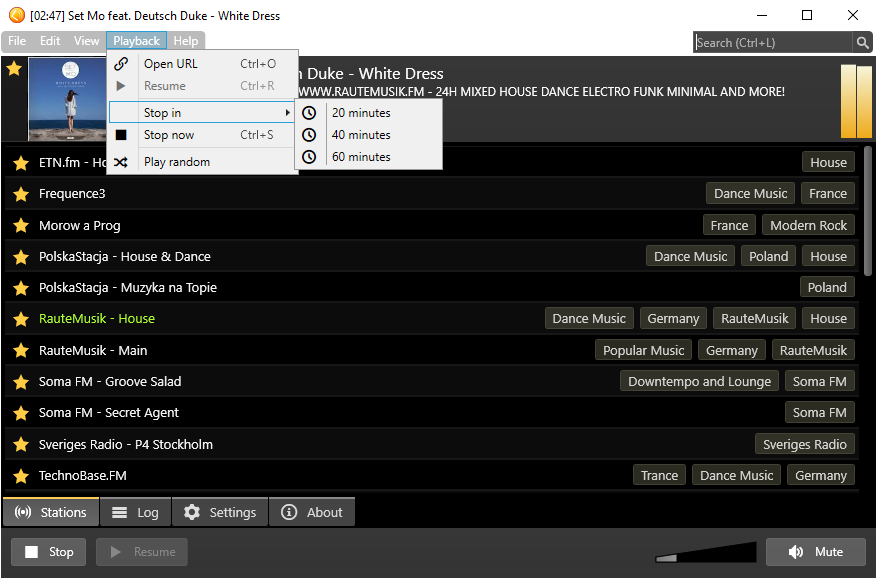
Task: Click the clock icon beside 20 minutes
Action: tap(309, 113)
